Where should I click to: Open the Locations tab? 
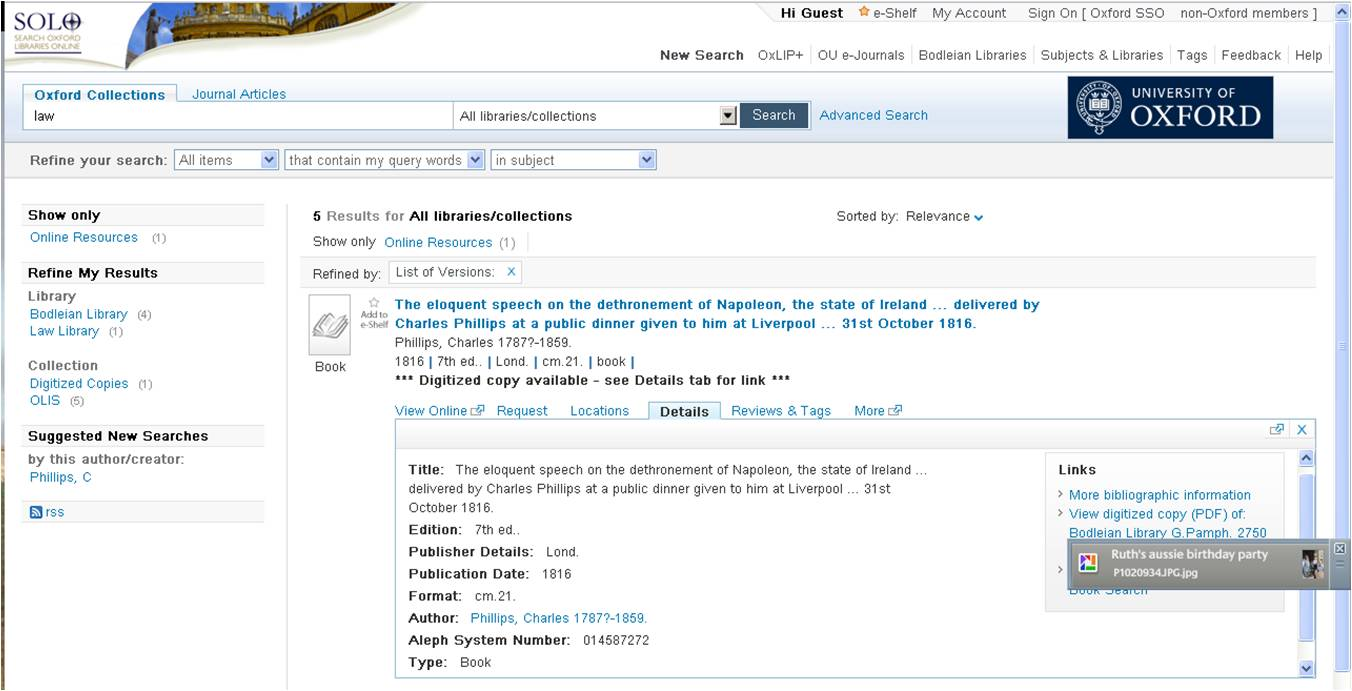(x=599, y=411)
